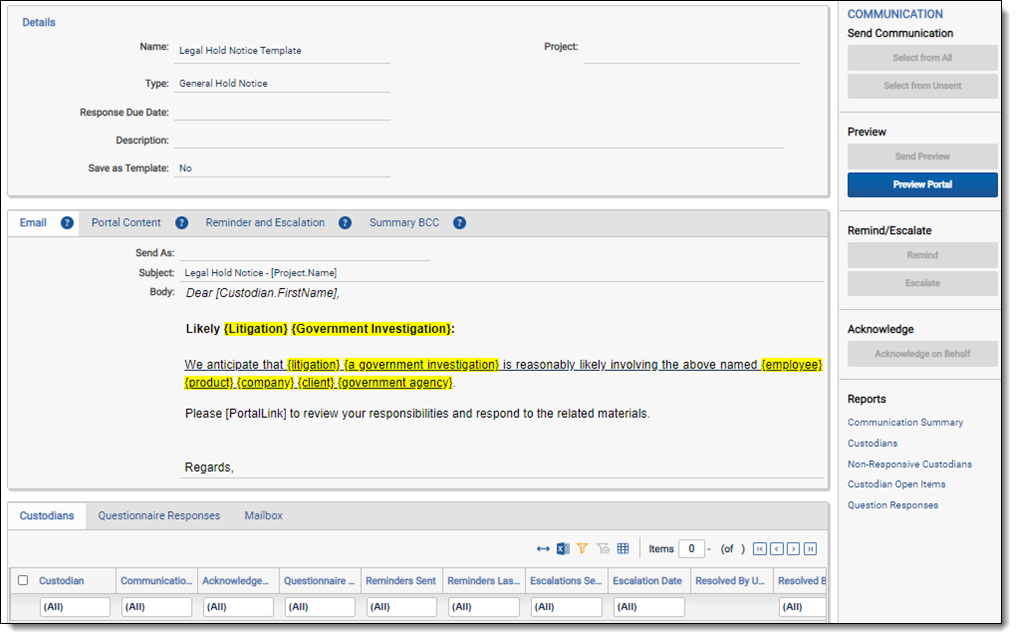
Task: Open Non-Responsive Custodians report
Action: click(x=909, y=464)
